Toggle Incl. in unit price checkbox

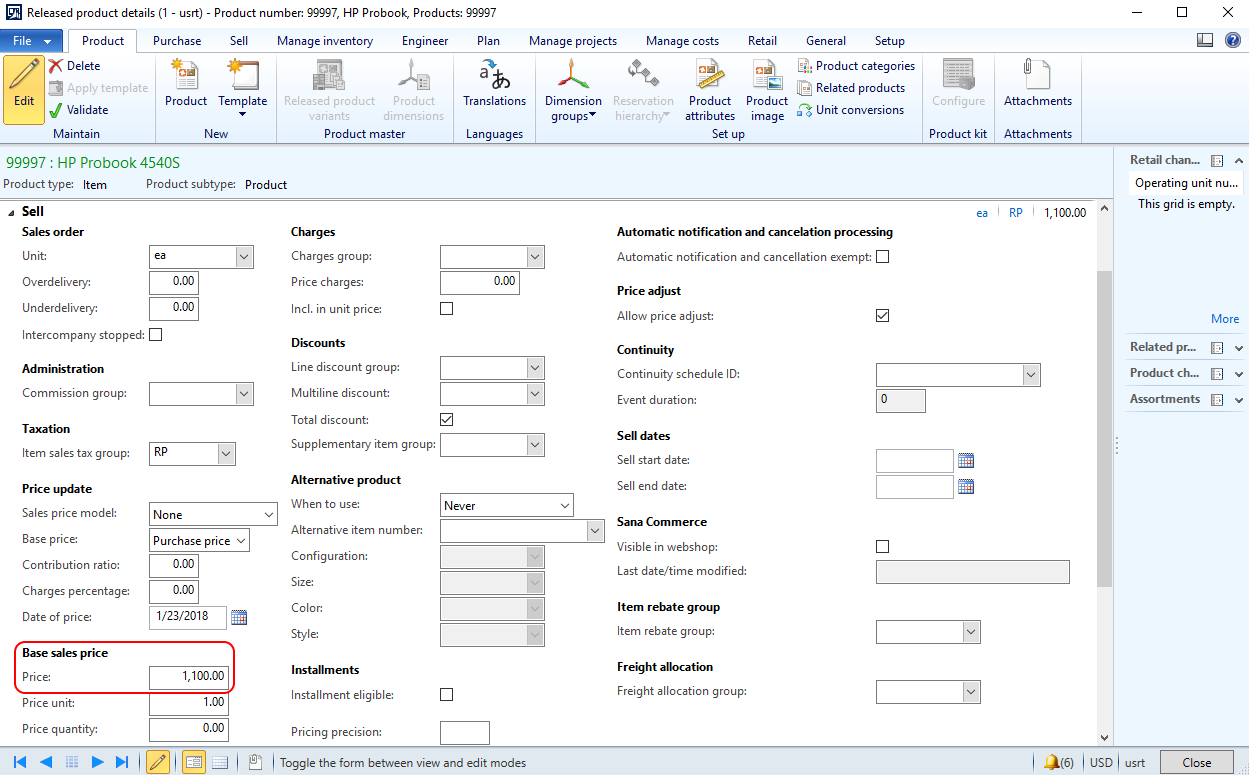point(447,309)
